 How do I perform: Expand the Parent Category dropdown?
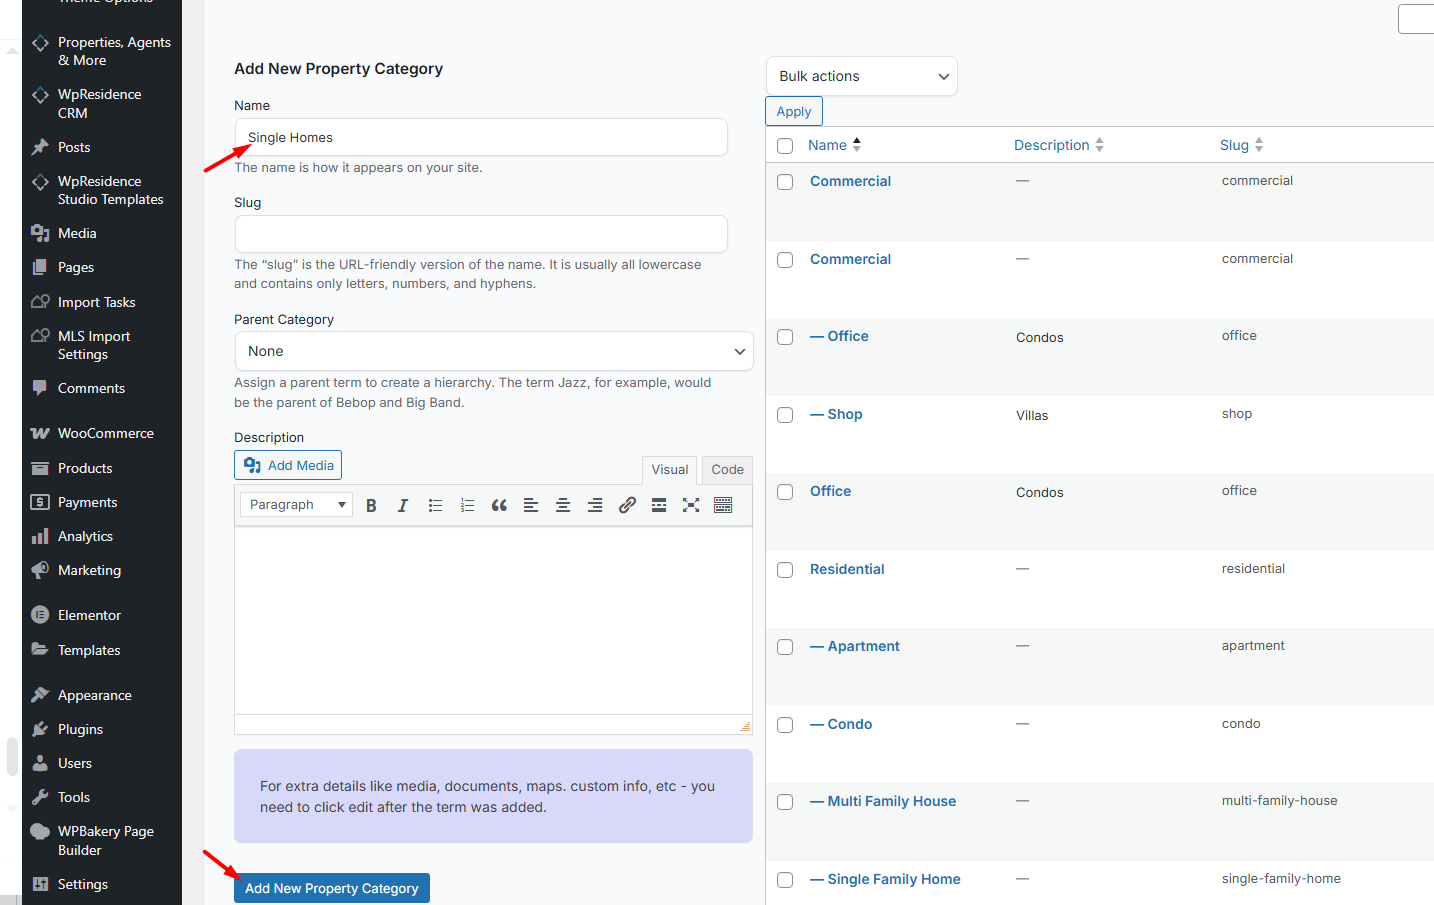tap(493, 351)
